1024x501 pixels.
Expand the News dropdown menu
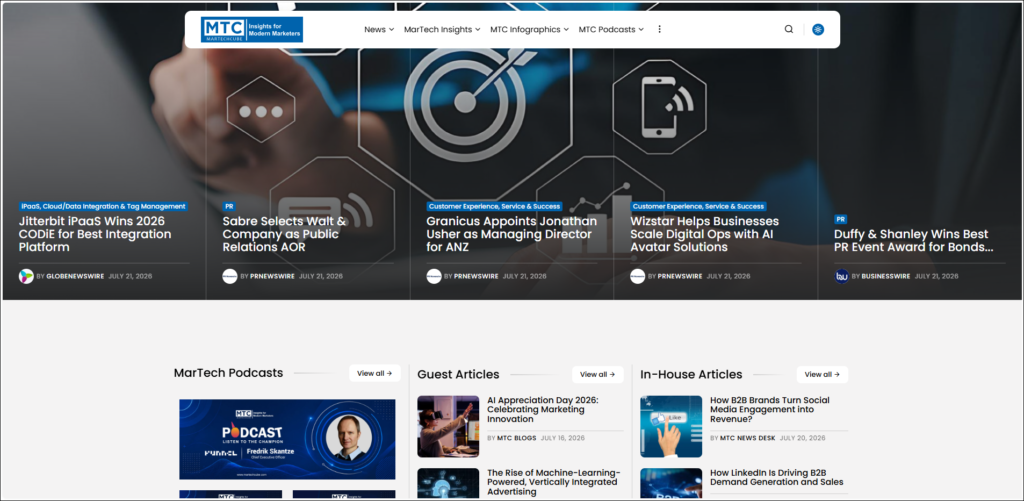point(379,29)
